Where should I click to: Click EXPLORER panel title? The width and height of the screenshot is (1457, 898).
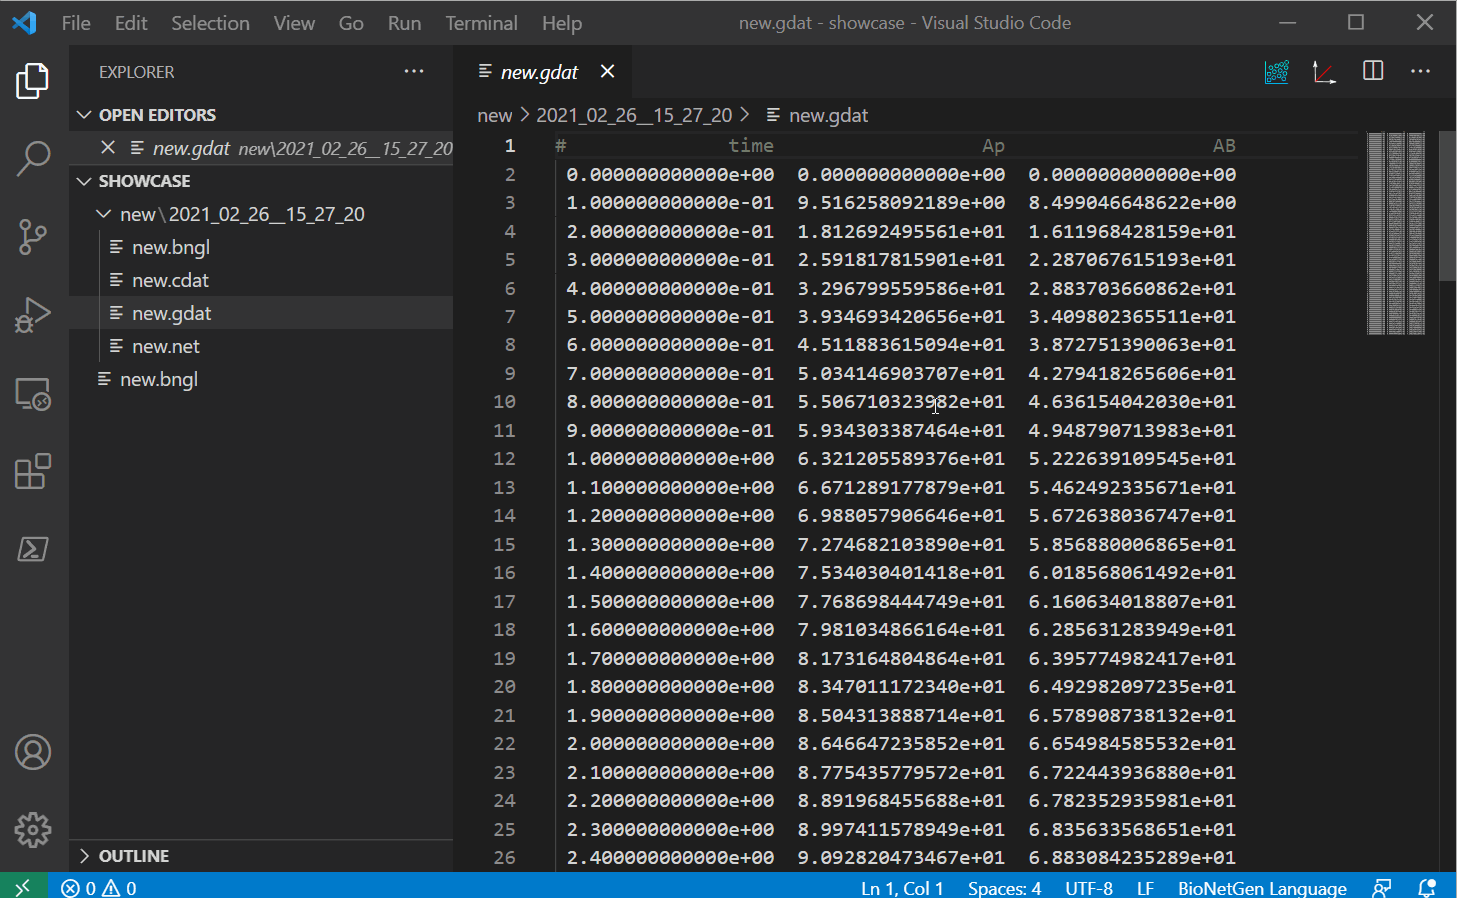136,72
